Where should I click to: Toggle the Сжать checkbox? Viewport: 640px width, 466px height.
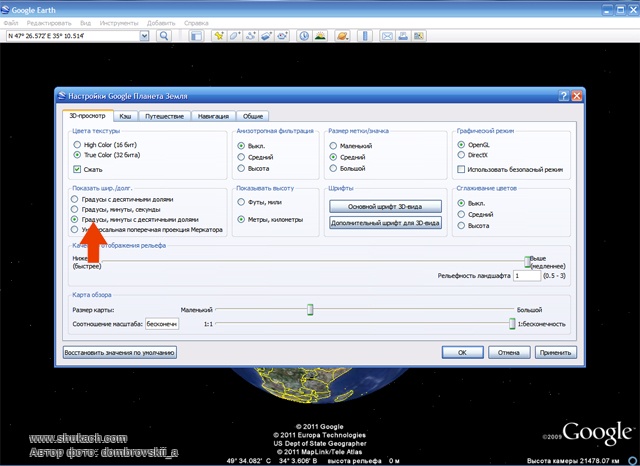[x=77, y=169]
